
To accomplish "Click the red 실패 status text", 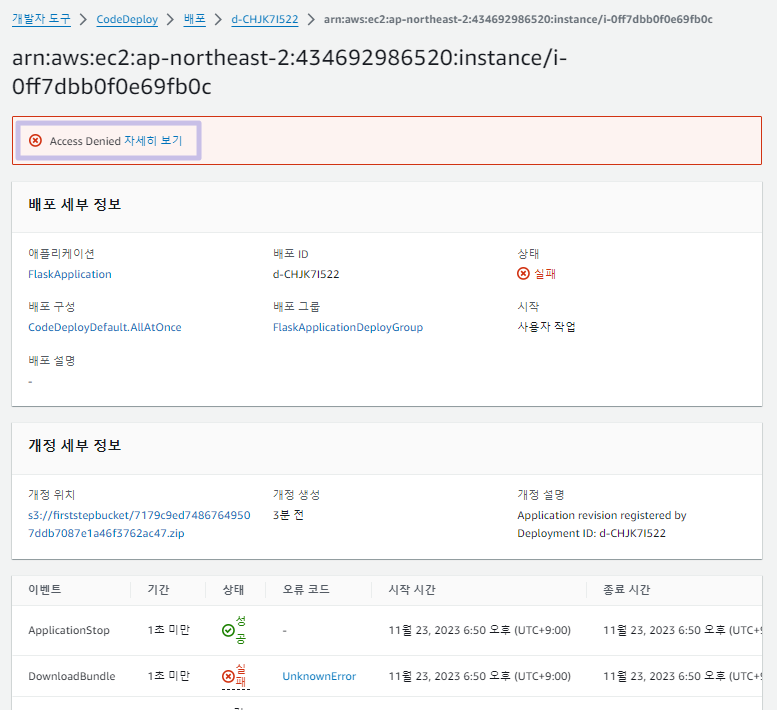I will point(545,273).
